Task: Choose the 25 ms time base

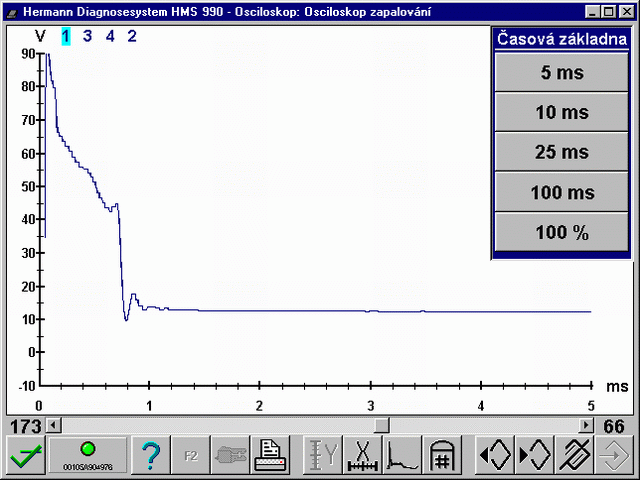Action: pyautogui.click(x=561, y=152)
